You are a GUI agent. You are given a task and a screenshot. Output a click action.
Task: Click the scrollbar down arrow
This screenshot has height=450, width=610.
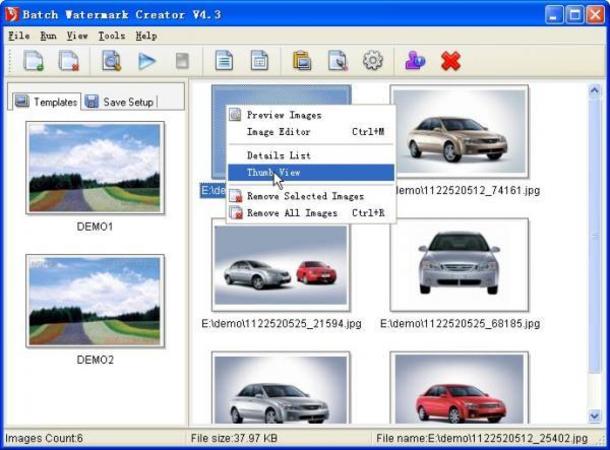coord(594,416)
